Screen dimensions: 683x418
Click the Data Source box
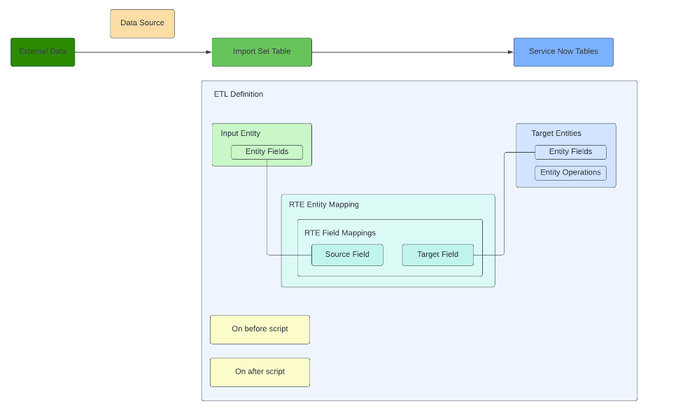142,24
